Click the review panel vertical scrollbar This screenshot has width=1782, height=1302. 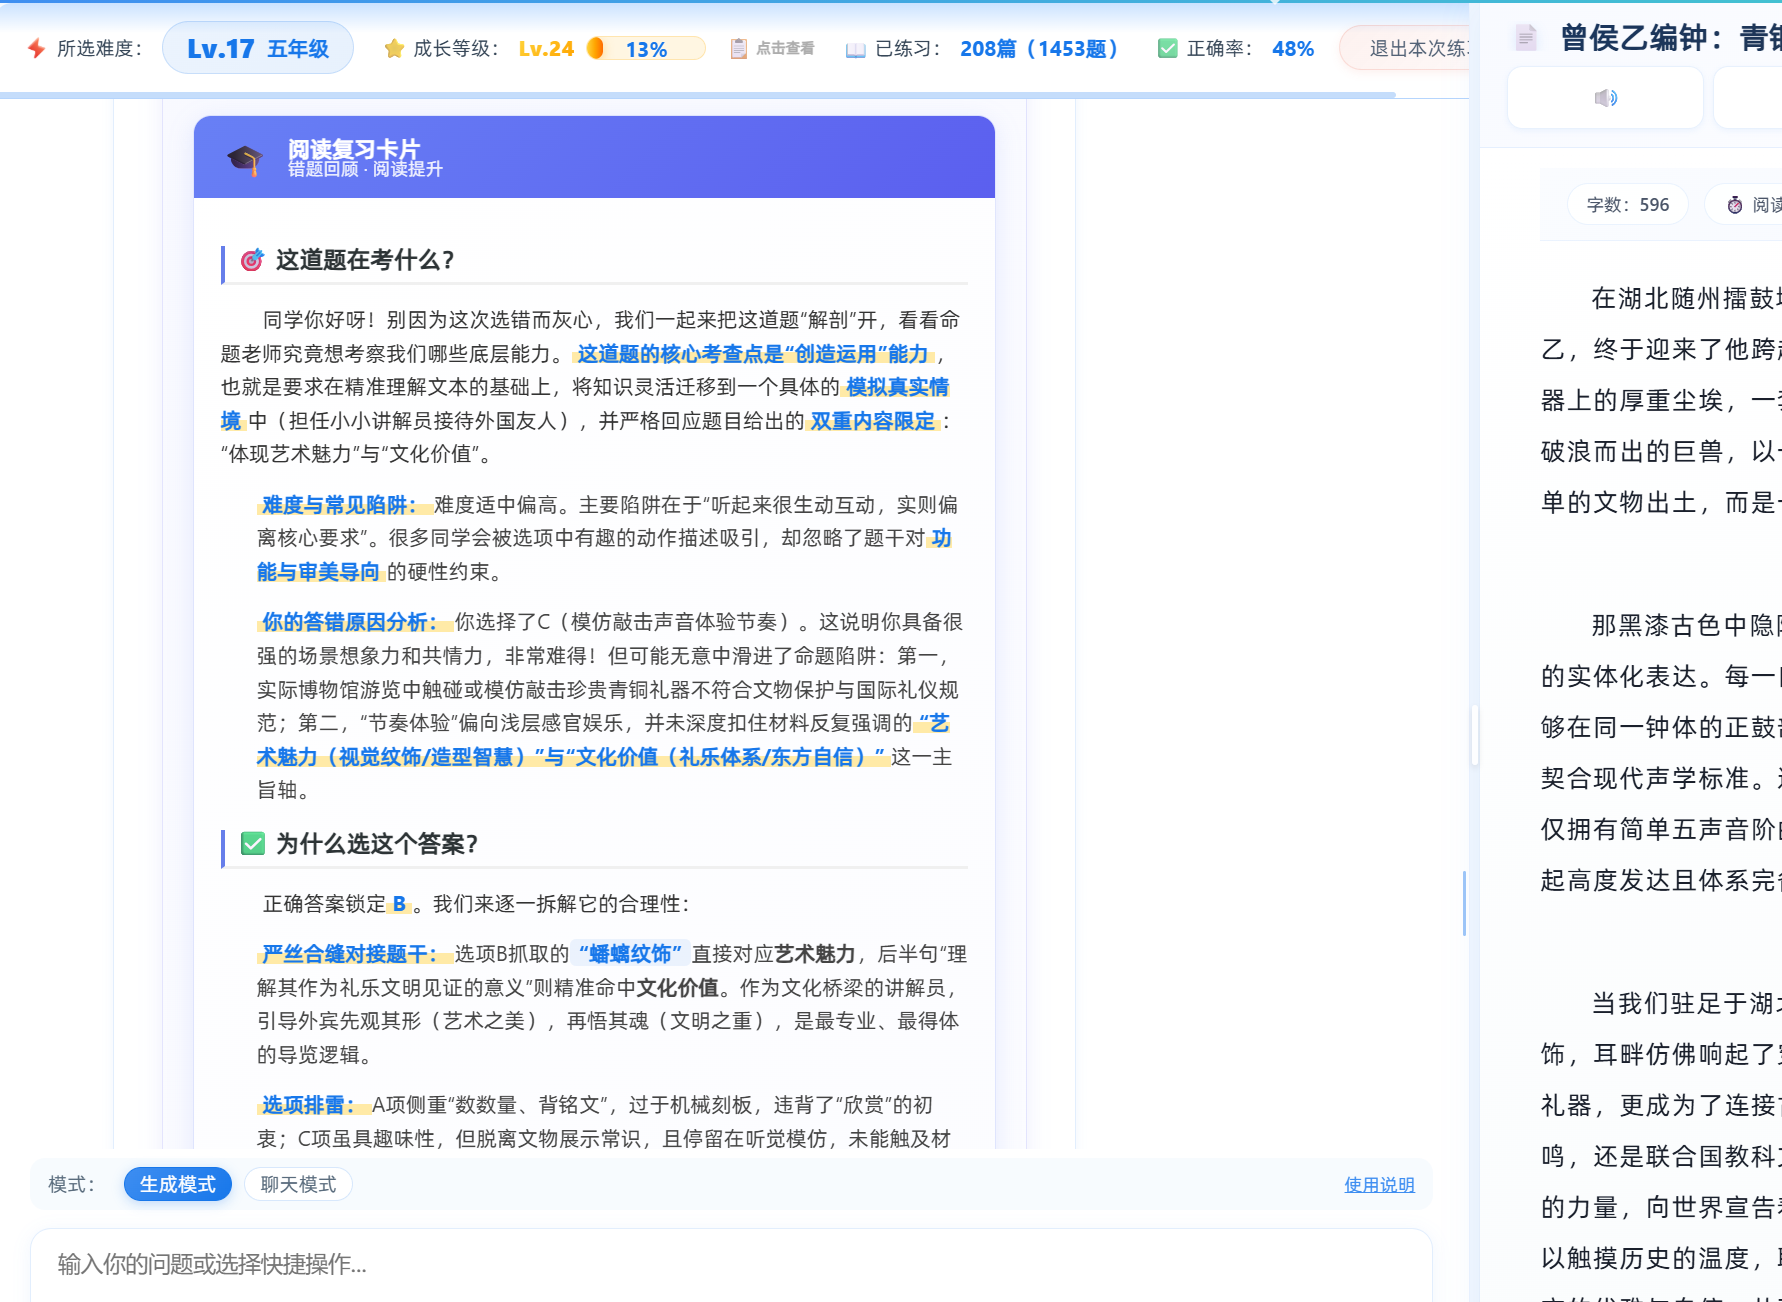pos(1464,902)
